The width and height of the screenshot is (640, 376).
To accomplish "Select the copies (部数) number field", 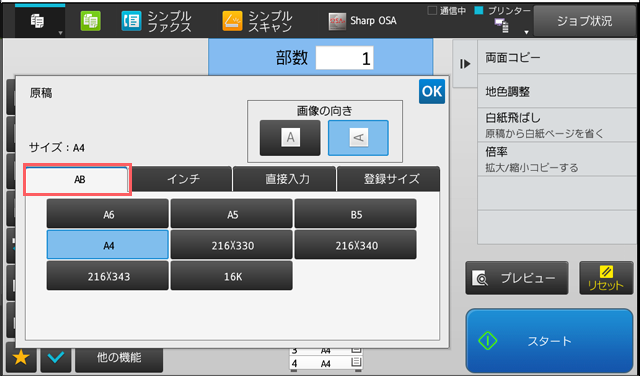I will pos(344,58).
